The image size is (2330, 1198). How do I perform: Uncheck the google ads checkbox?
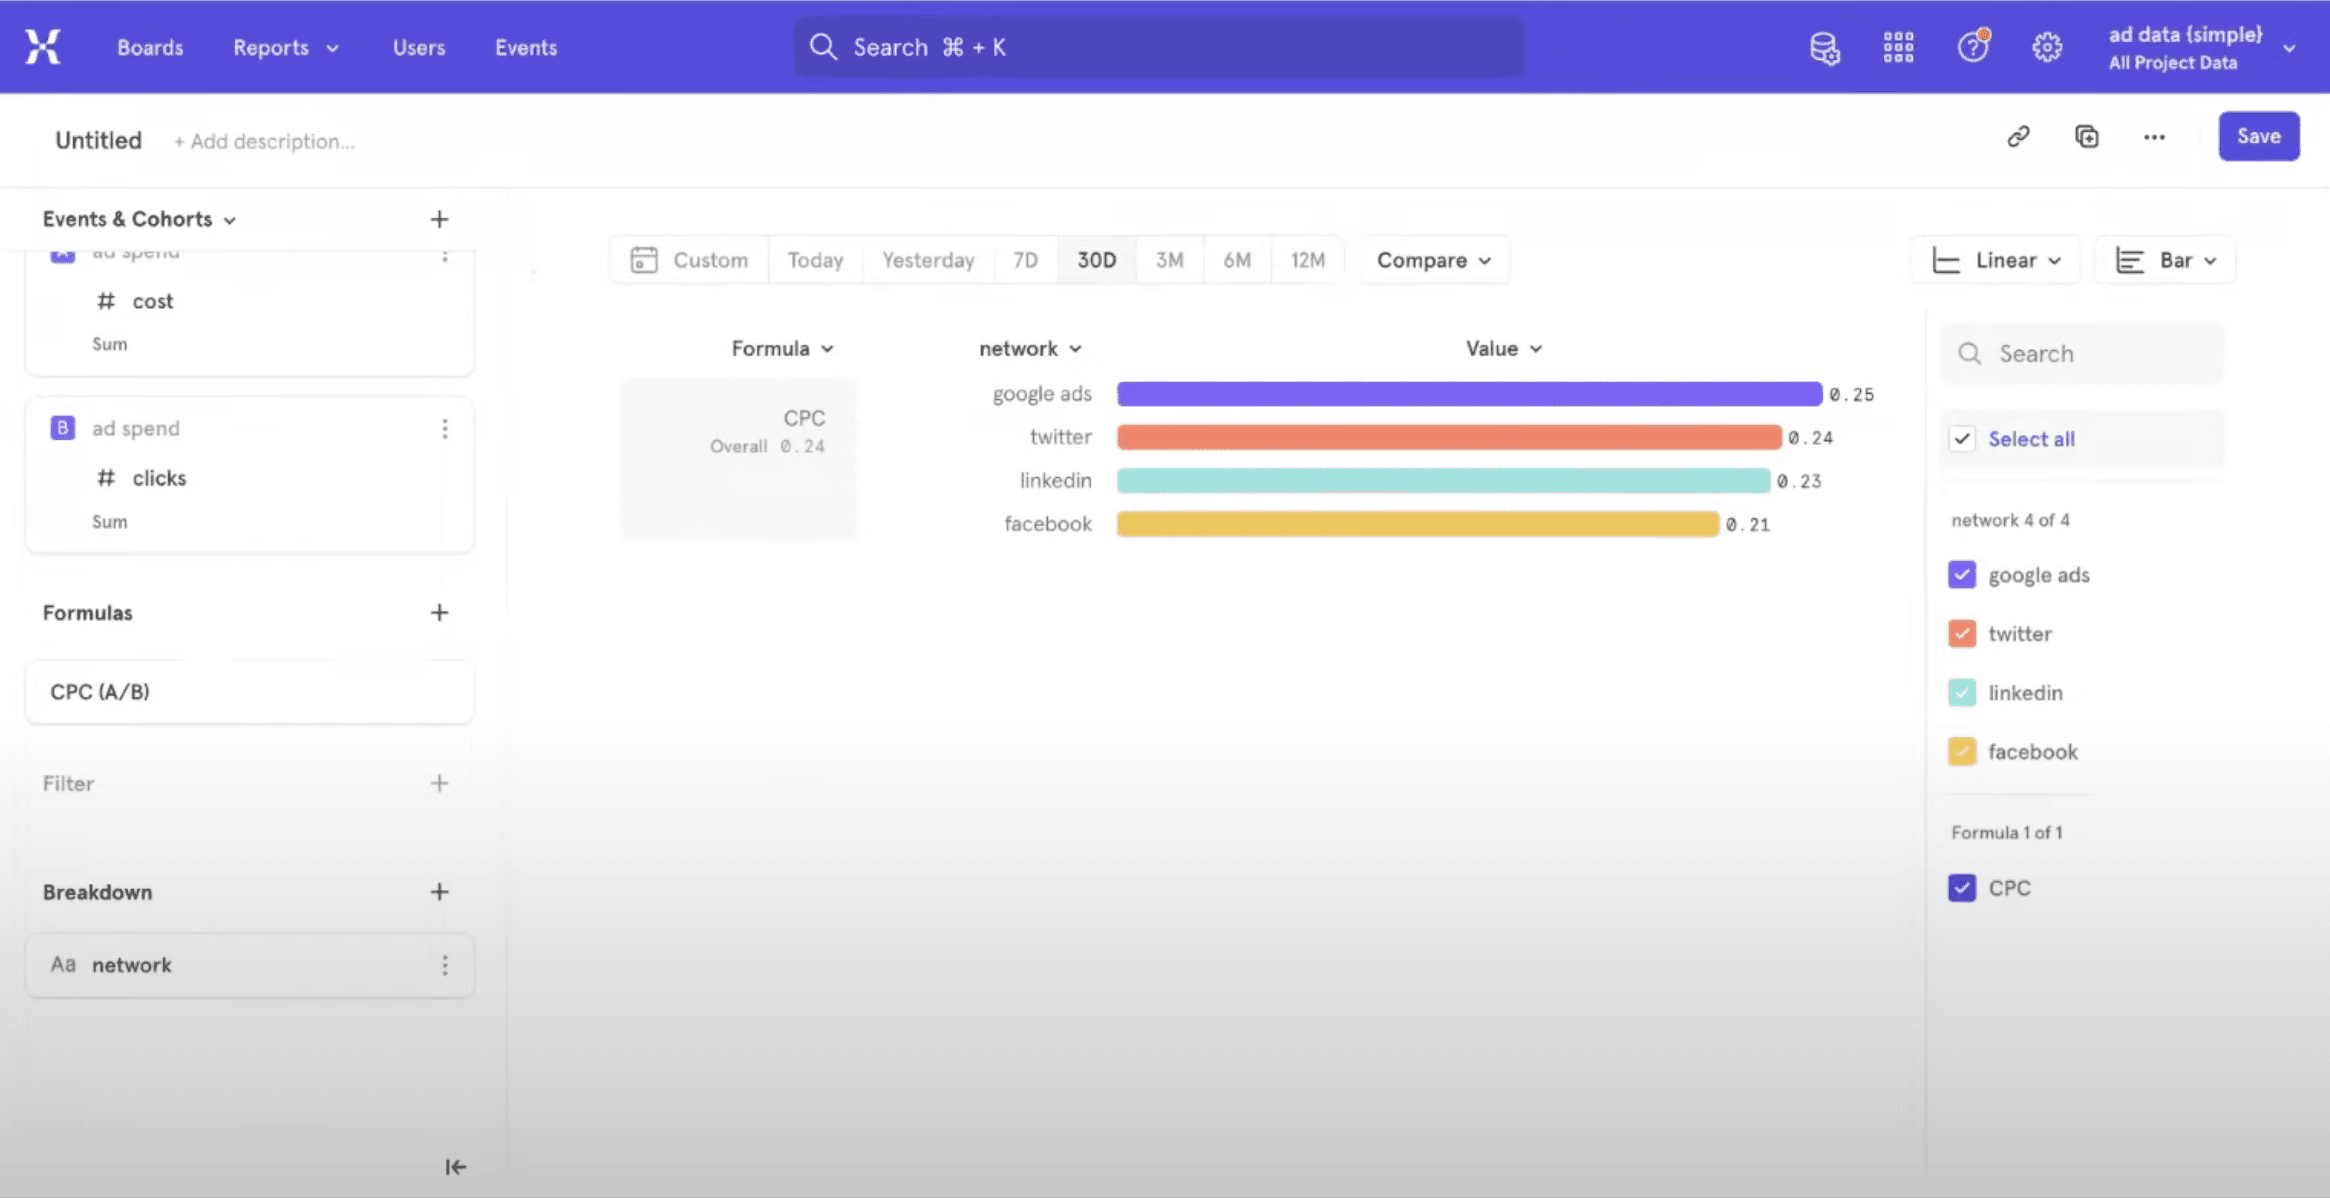[1962, 575]
